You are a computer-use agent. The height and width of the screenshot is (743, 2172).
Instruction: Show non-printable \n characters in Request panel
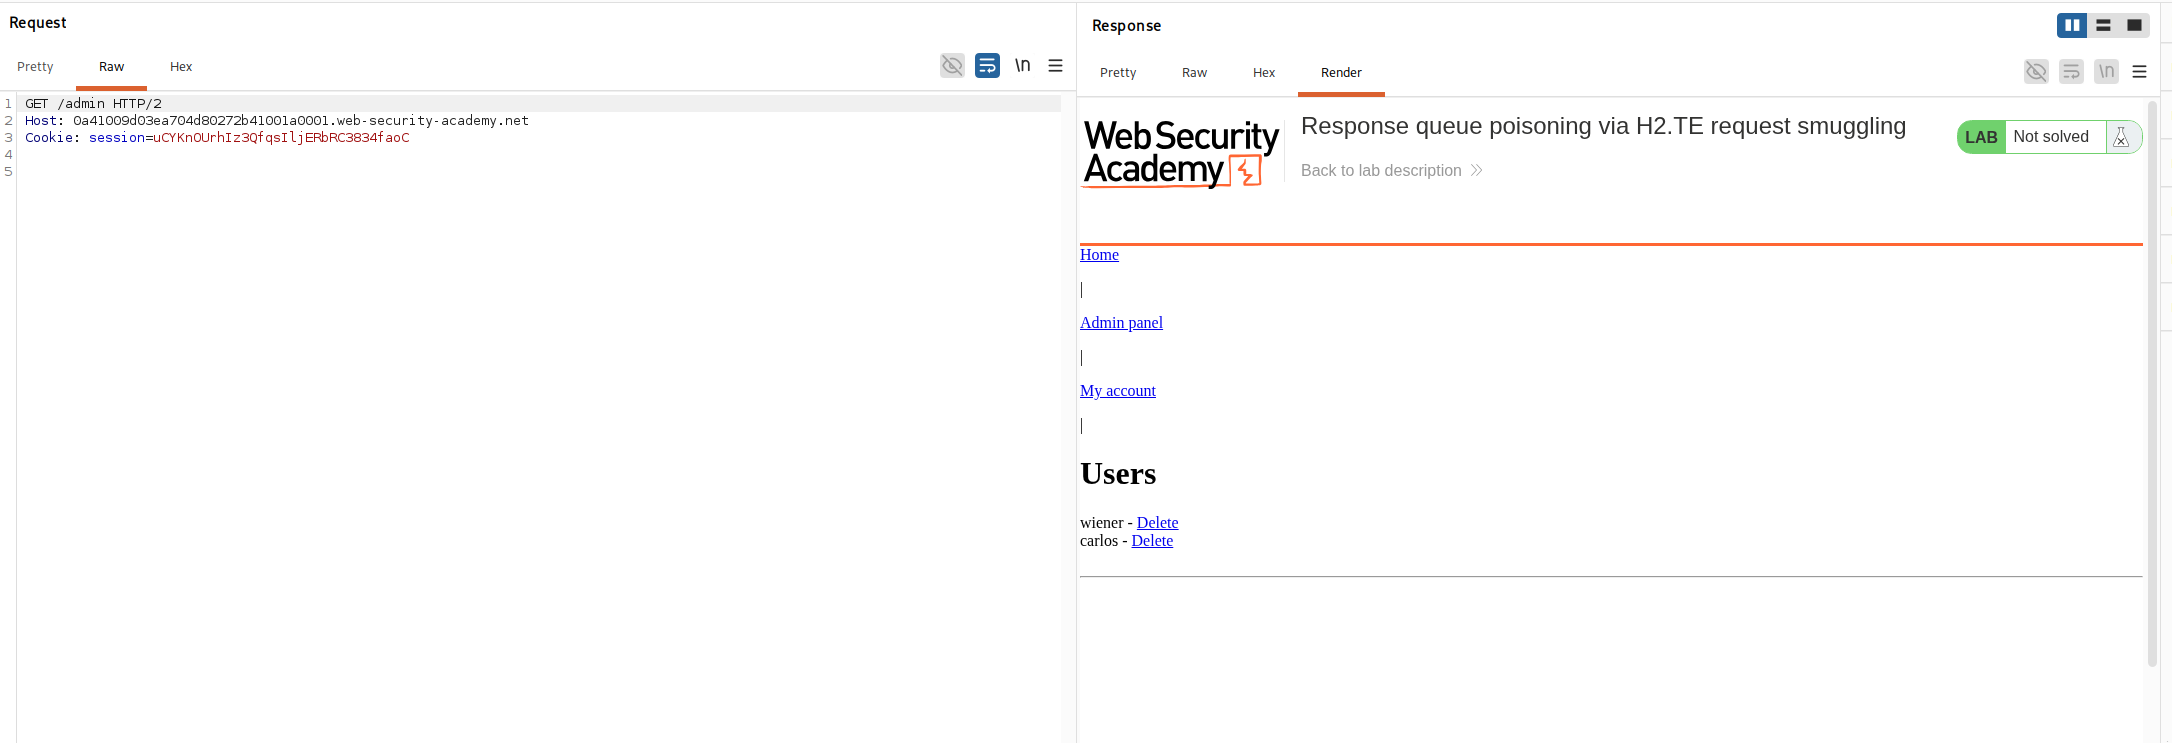pyautogui.click(x=1022, y=66)
